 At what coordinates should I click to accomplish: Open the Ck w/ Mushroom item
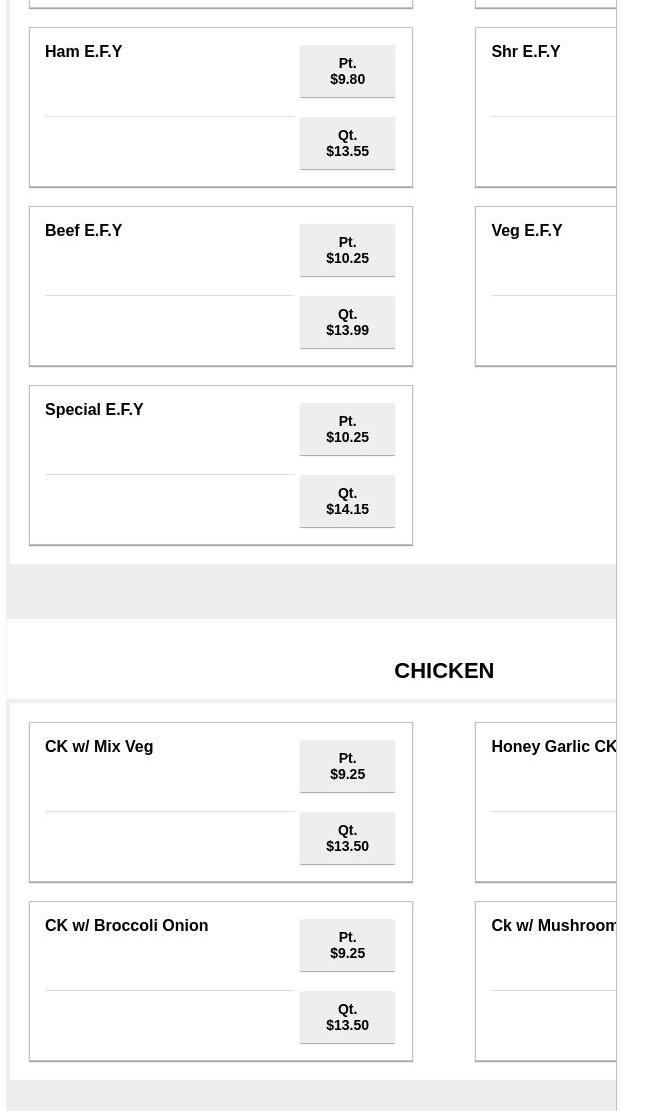pyautogui.click(x=553, y=926)
